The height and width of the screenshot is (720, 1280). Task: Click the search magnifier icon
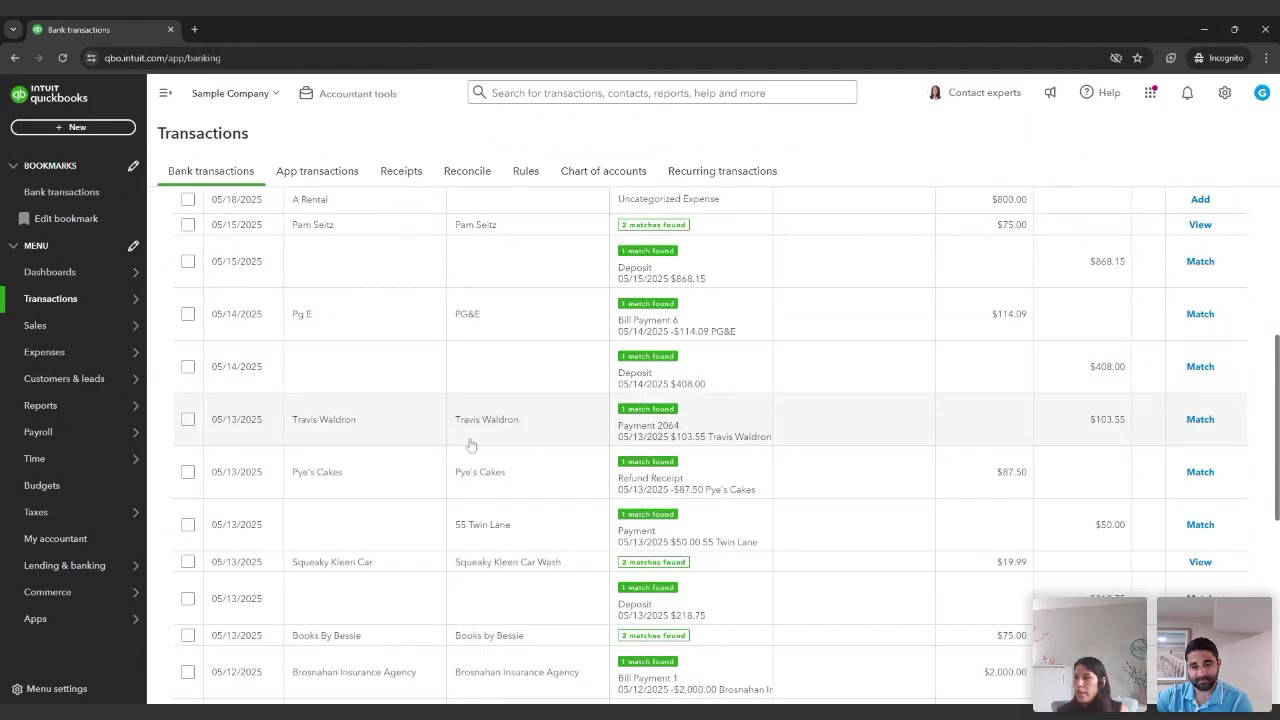(x=480, y=93)
